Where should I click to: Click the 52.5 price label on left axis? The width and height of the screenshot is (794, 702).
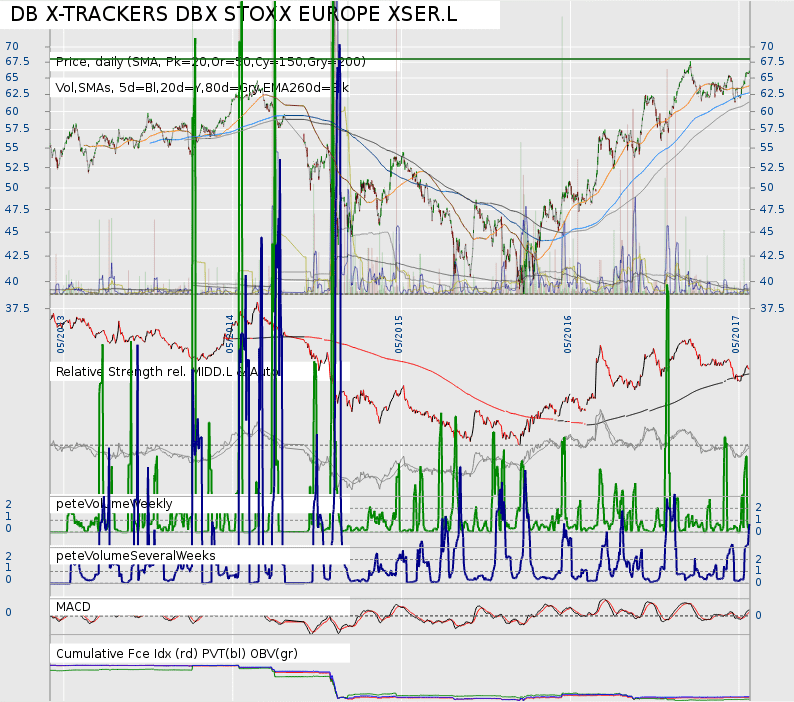pos(17,167)
